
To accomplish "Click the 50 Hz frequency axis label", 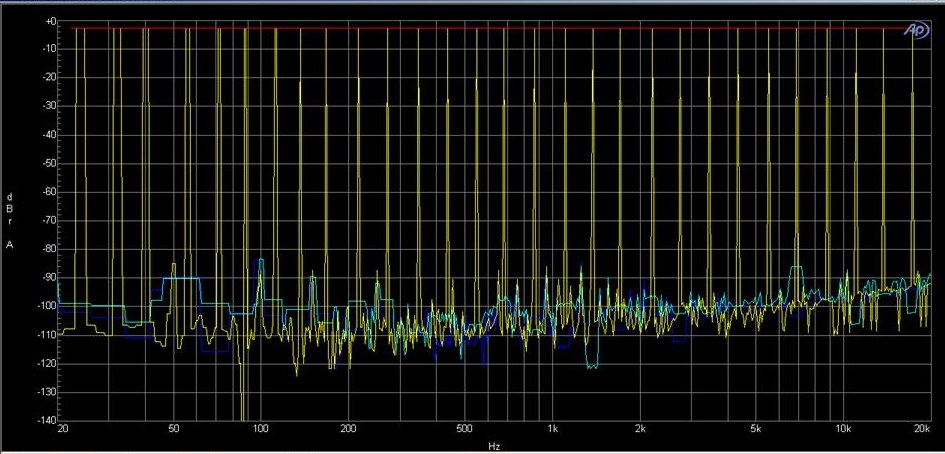I will (174, 429).
